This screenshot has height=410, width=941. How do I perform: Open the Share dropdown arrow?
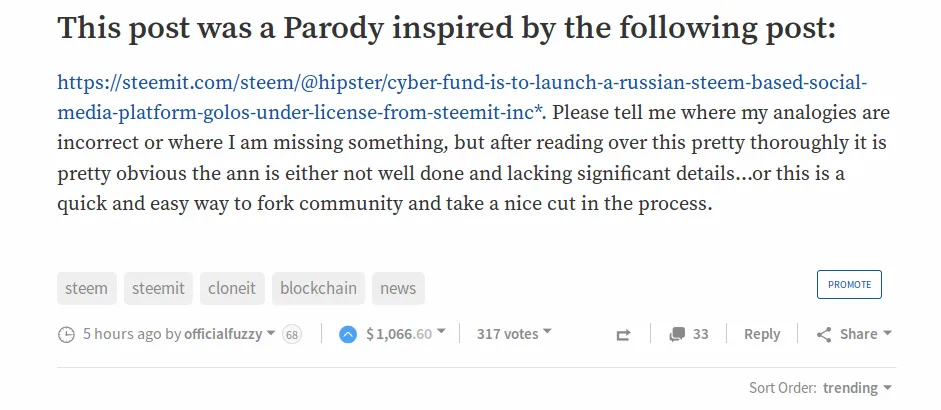888,333
